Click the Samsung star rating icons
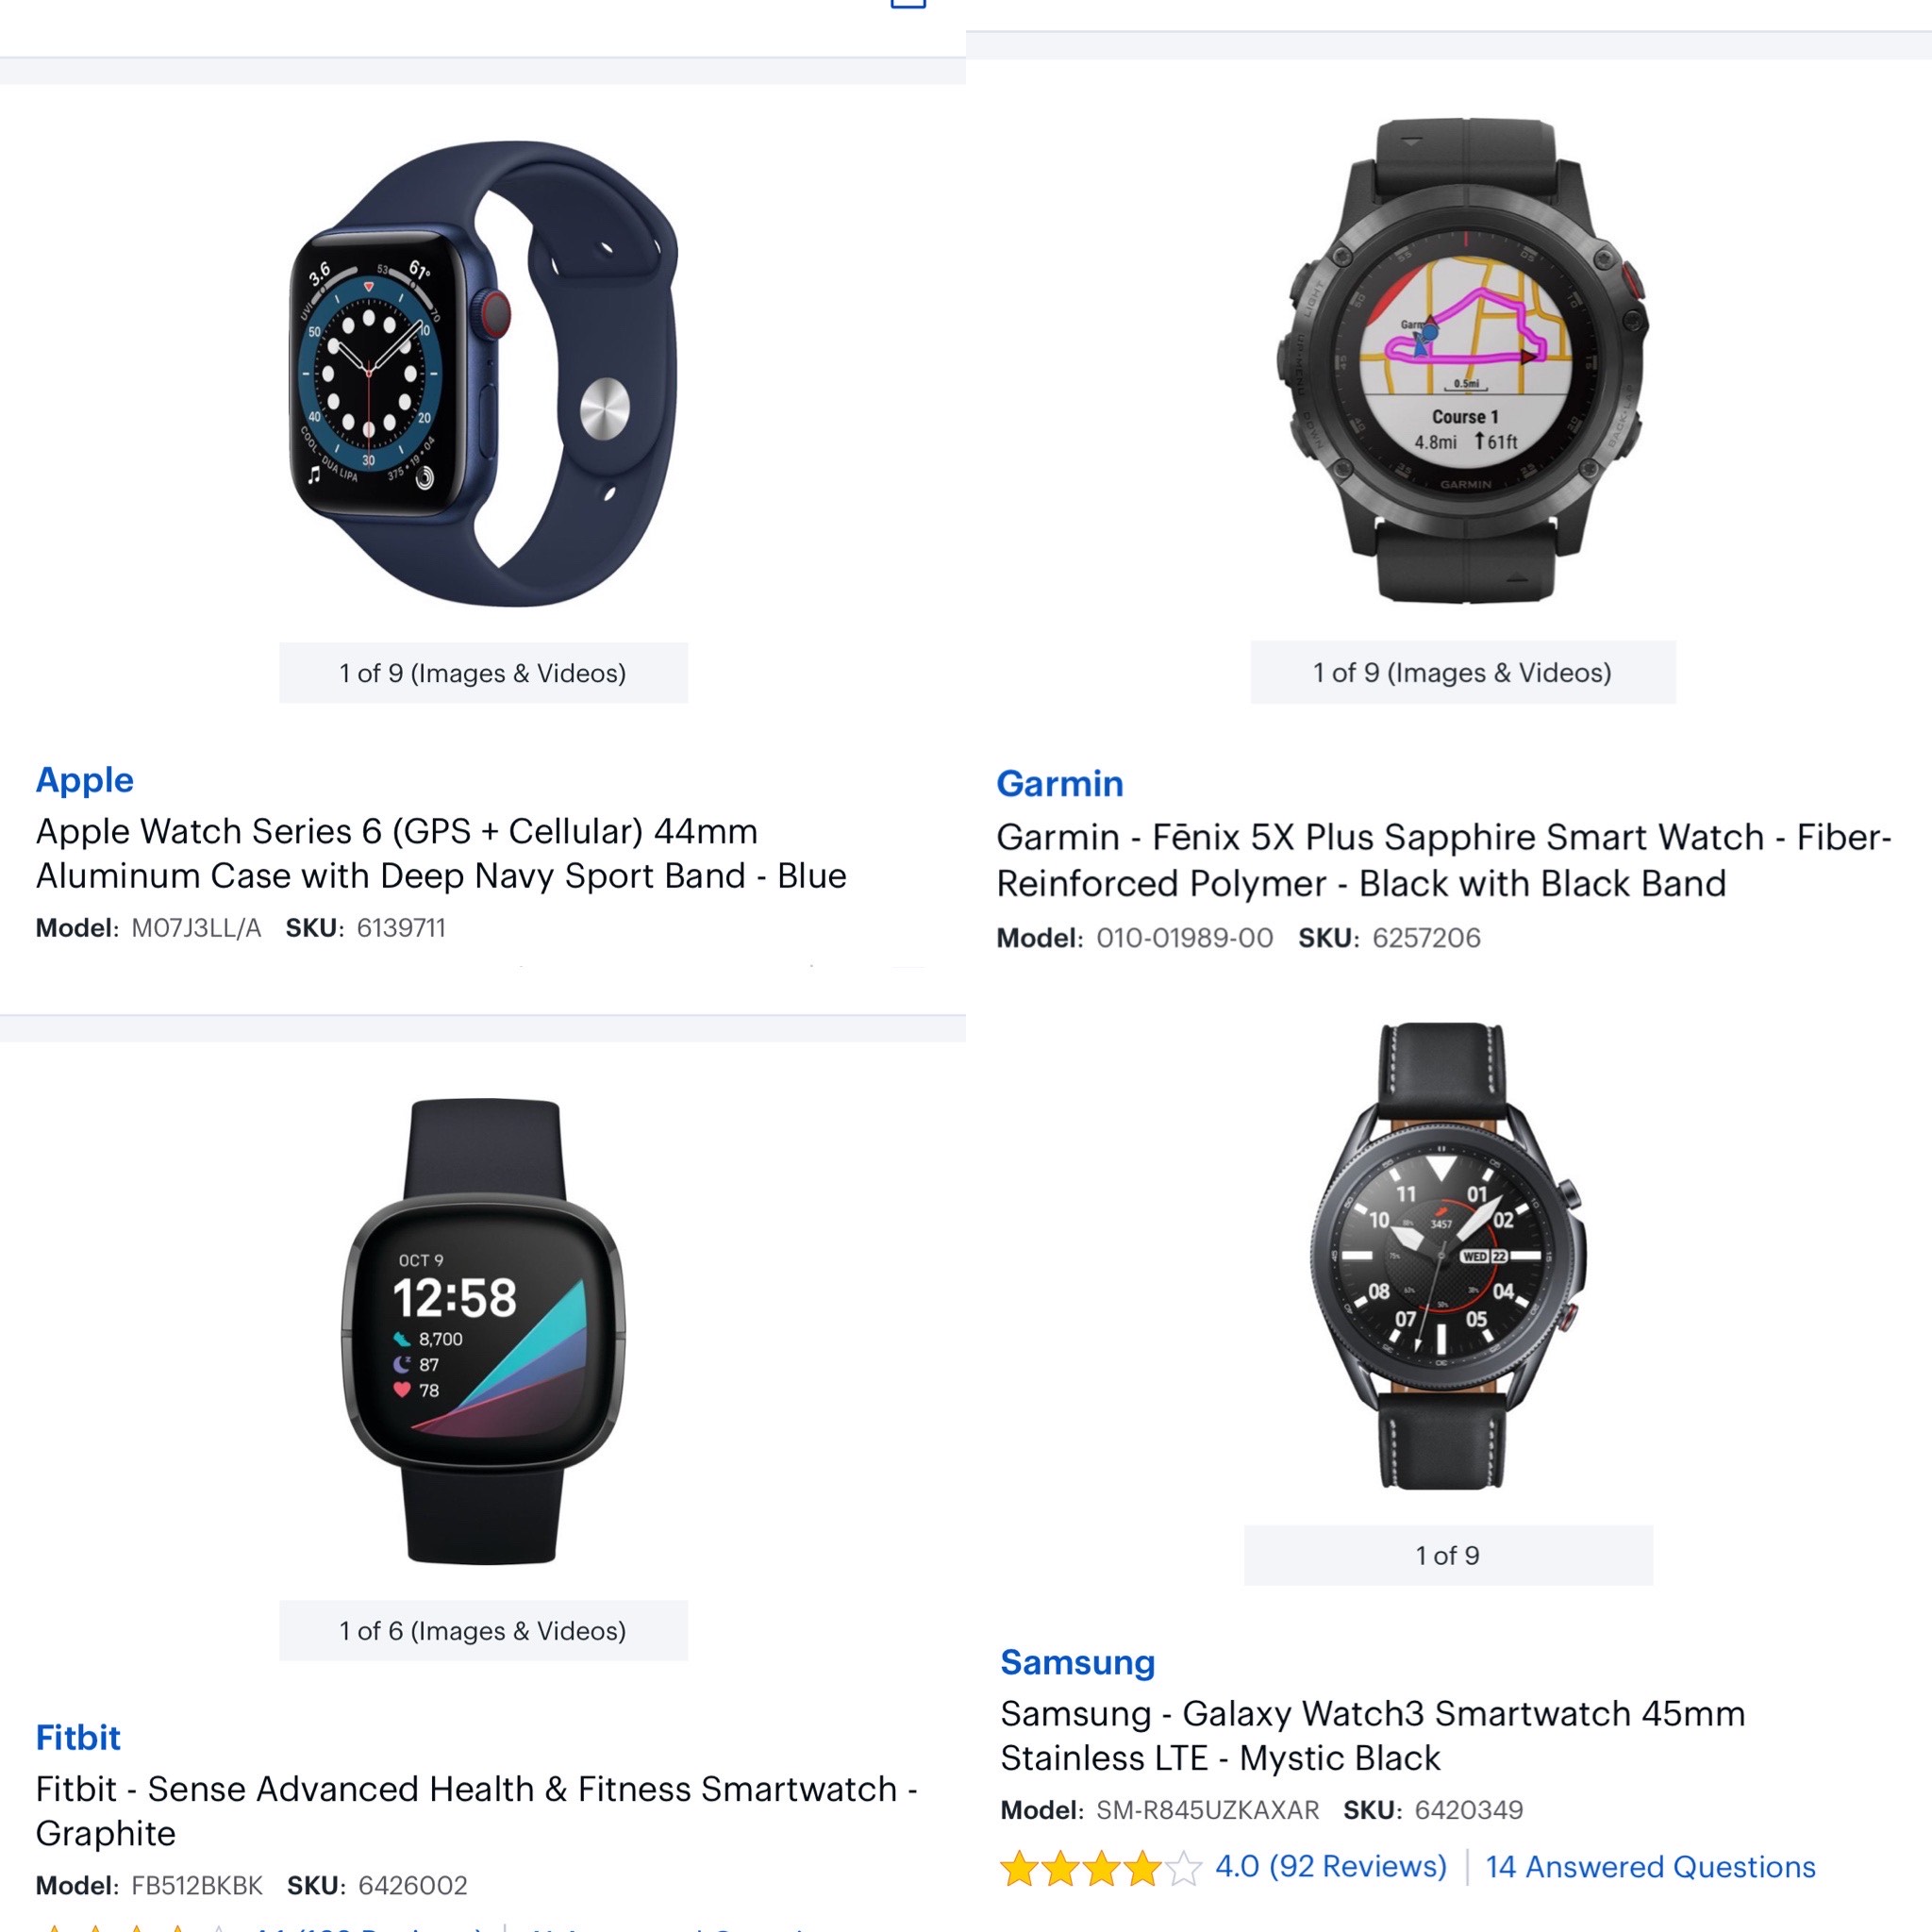 (1100, 1867)
